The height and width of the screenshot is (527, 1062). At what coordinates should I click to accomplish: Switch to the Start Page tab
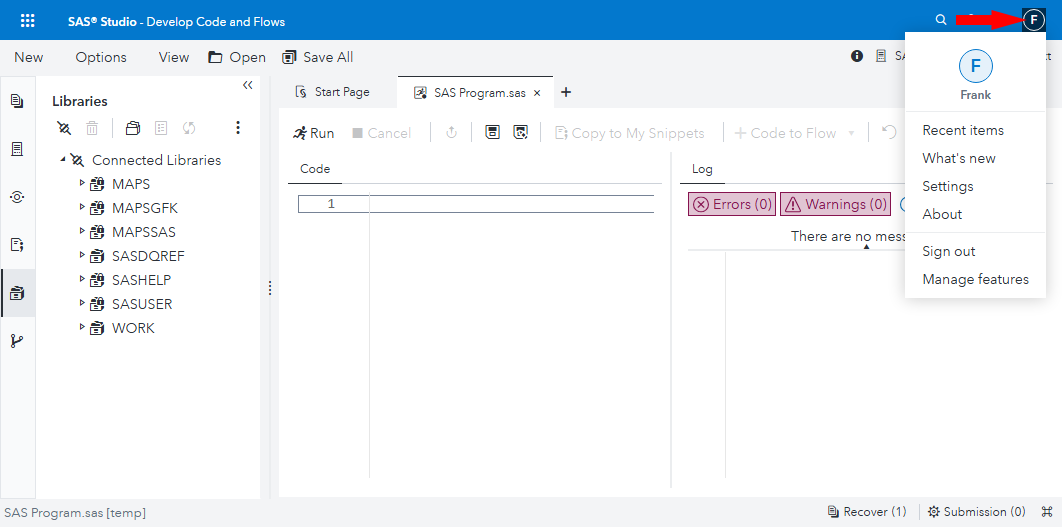point(333,92)
